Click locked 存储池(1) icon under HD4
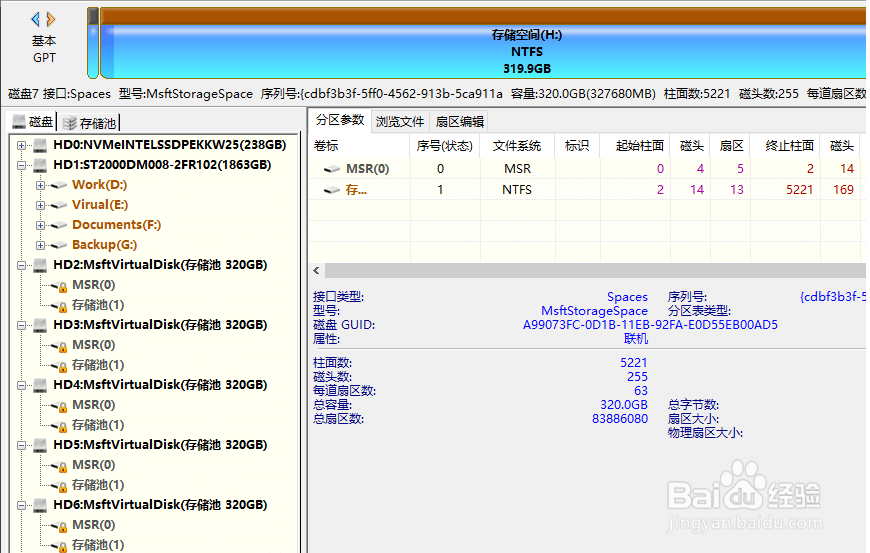Viewport: 870px width, 553px height. [x=59, y=425]
